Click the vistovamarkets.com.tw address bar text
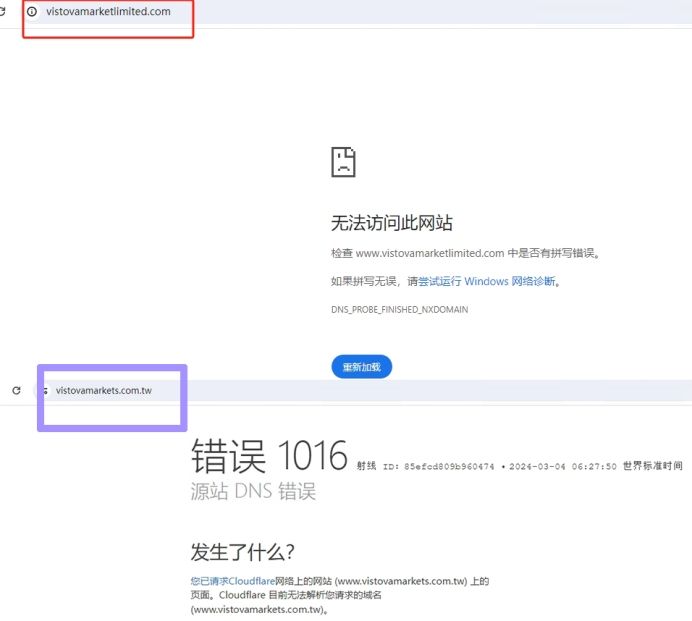The width and height of the screenshot is (692, 621). point(104,391)
